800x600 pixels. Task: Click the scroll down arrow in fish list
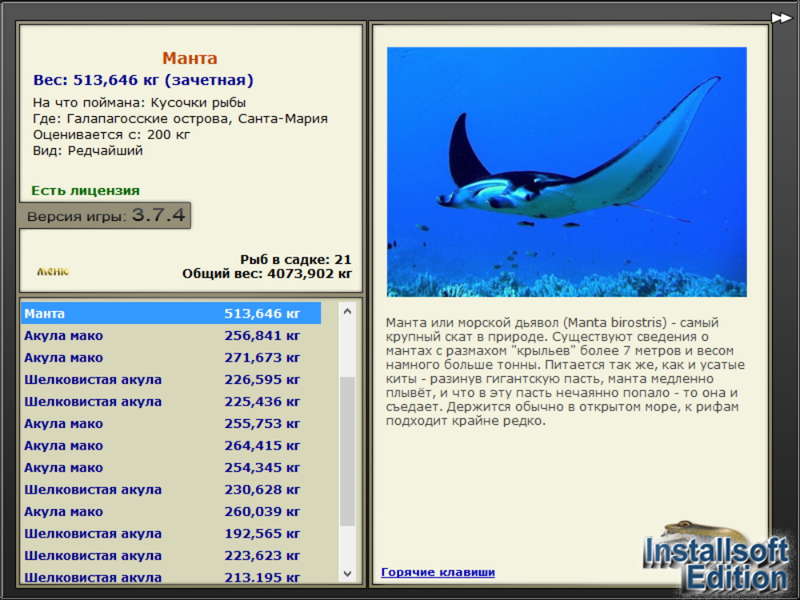coord(347,573)
